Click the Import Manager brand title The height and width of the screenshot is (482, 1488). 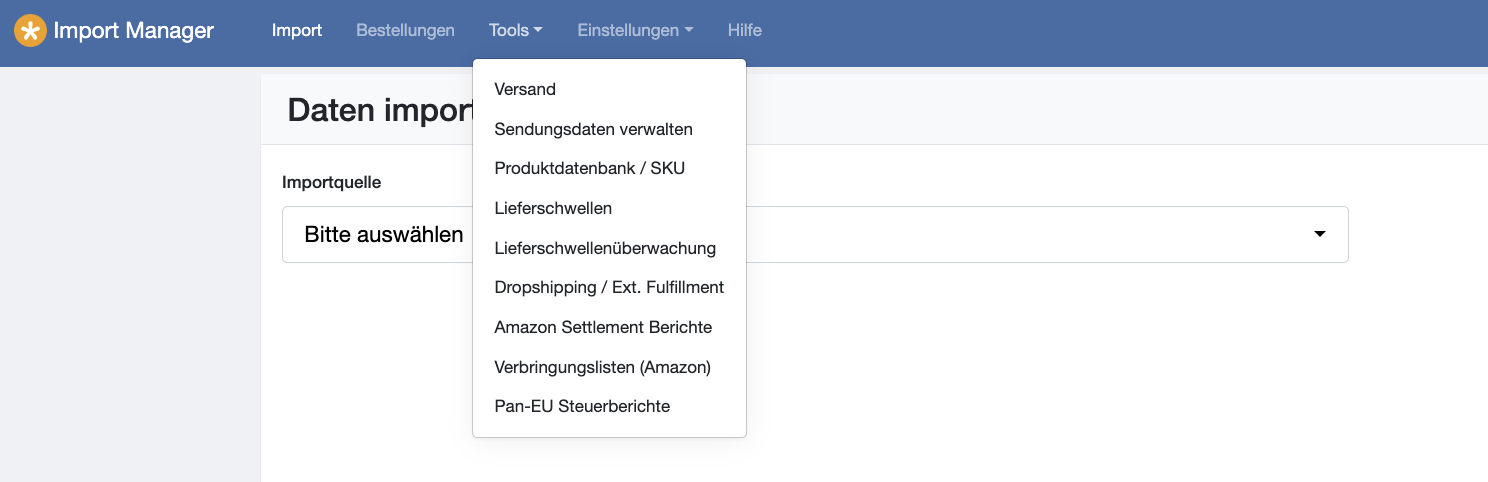click(x=133, y=31)
